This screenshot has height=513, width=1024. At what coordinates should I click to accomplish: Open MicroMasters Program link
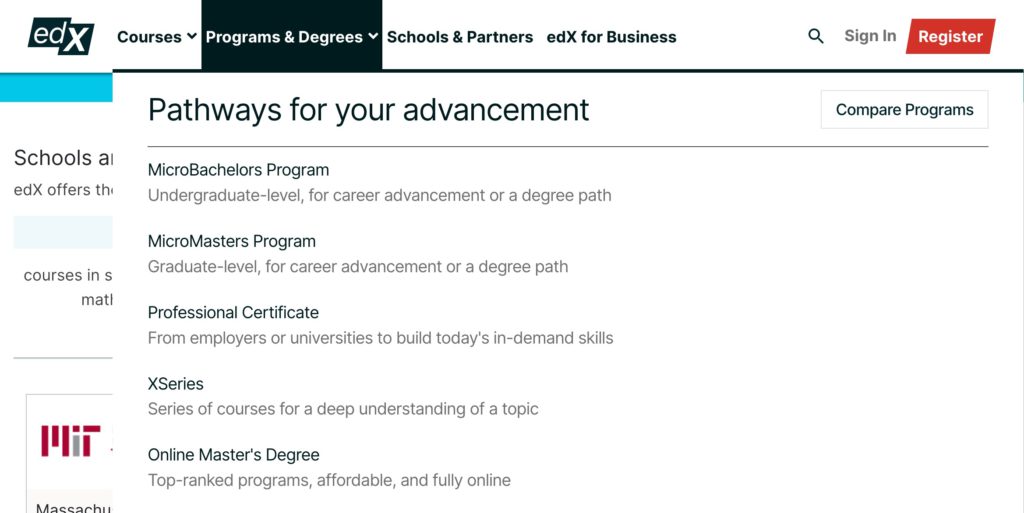[x=232, y=241]
